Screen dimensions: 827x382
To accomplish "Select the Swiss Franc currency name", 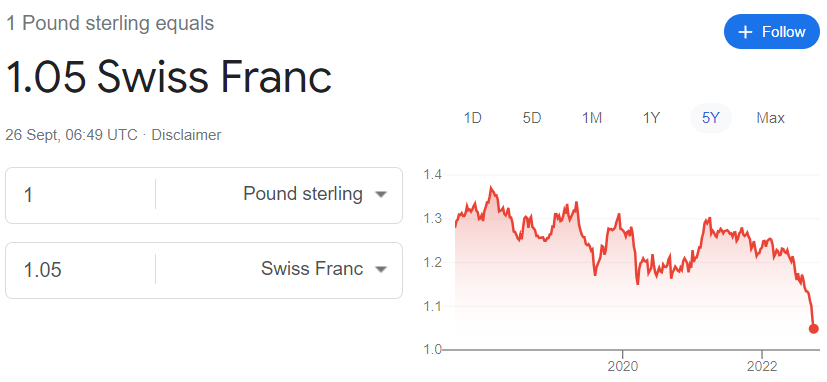I will tap(312, 269).
